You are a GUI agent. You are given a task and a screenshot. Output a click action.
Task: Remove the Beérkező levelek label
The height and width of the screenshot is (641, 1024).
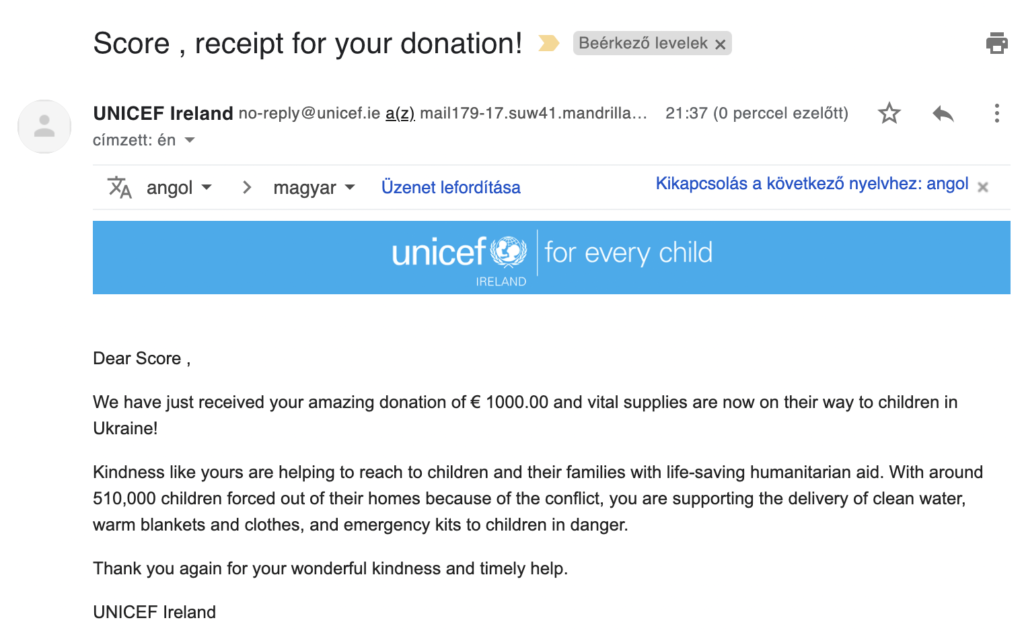(720, 44)
